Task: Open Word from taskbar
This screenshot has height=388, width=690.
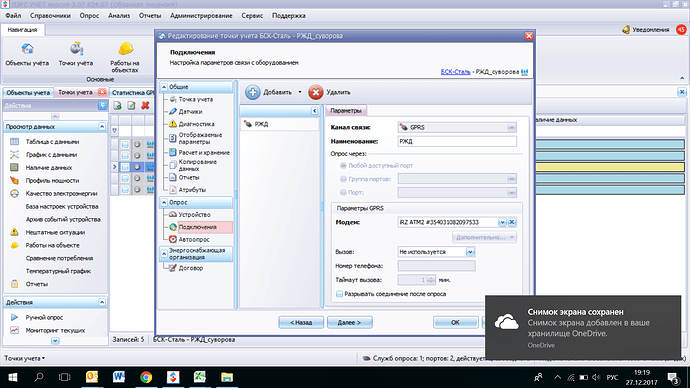Action: point(119,377)
